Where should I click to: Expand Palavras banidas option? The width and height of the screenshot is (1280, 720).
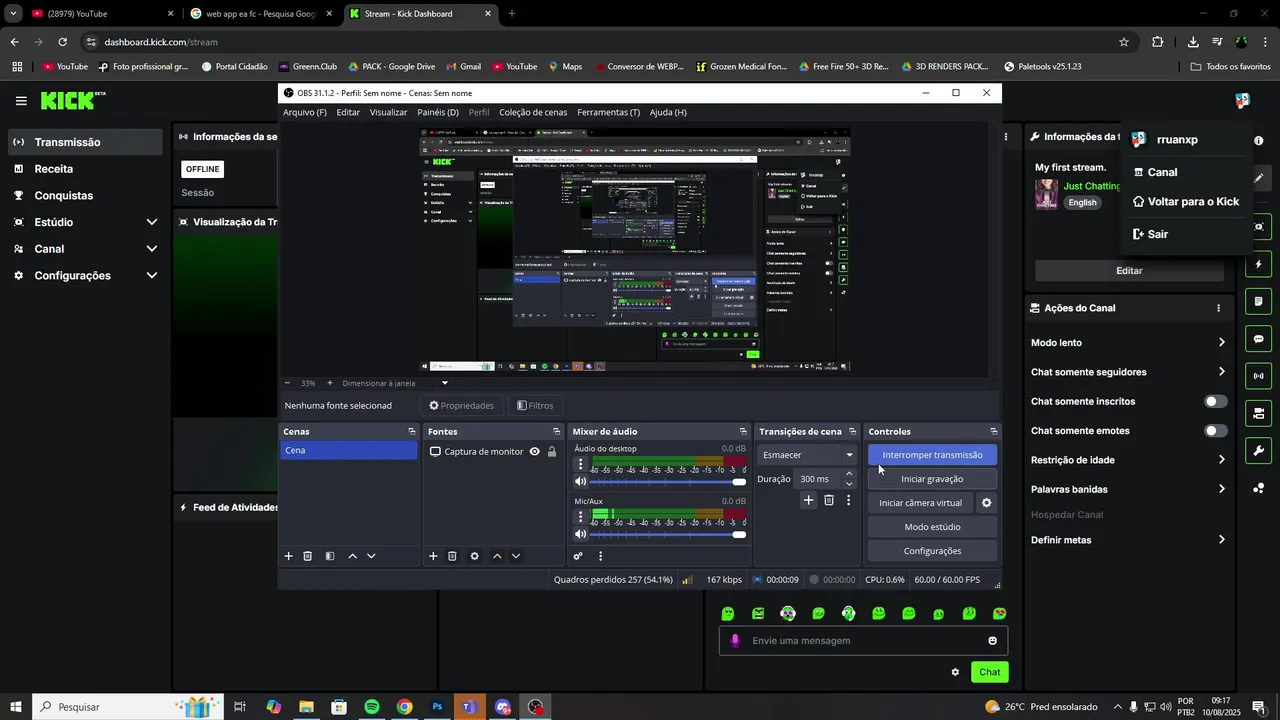(x=1221, y=489)
